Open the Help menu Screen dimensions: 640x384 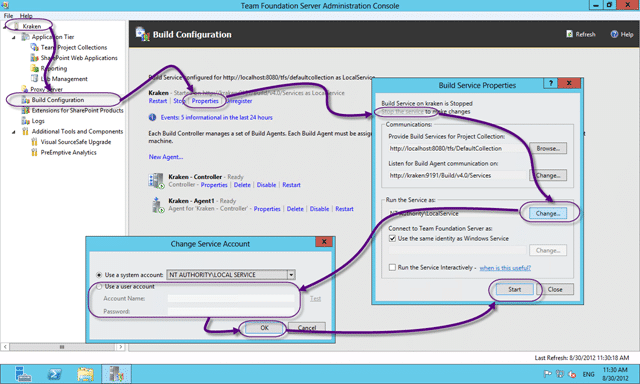[x=26, y=16]
